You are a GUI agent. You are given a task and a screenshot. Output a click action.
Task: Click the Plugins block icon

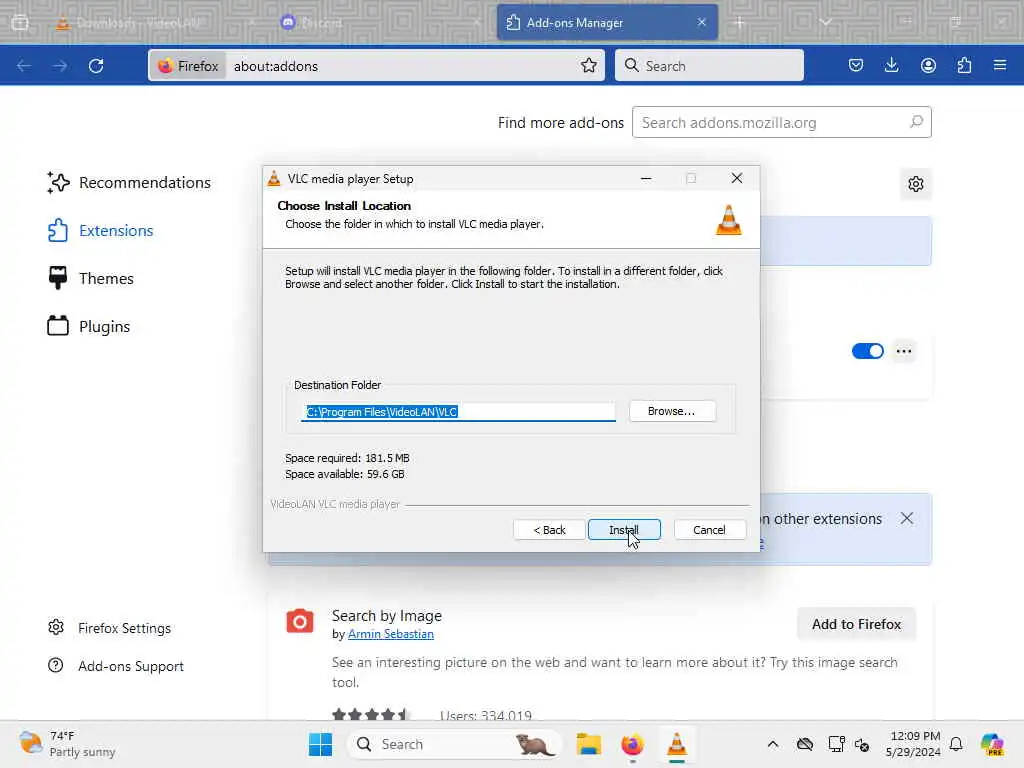coord(57,325)
